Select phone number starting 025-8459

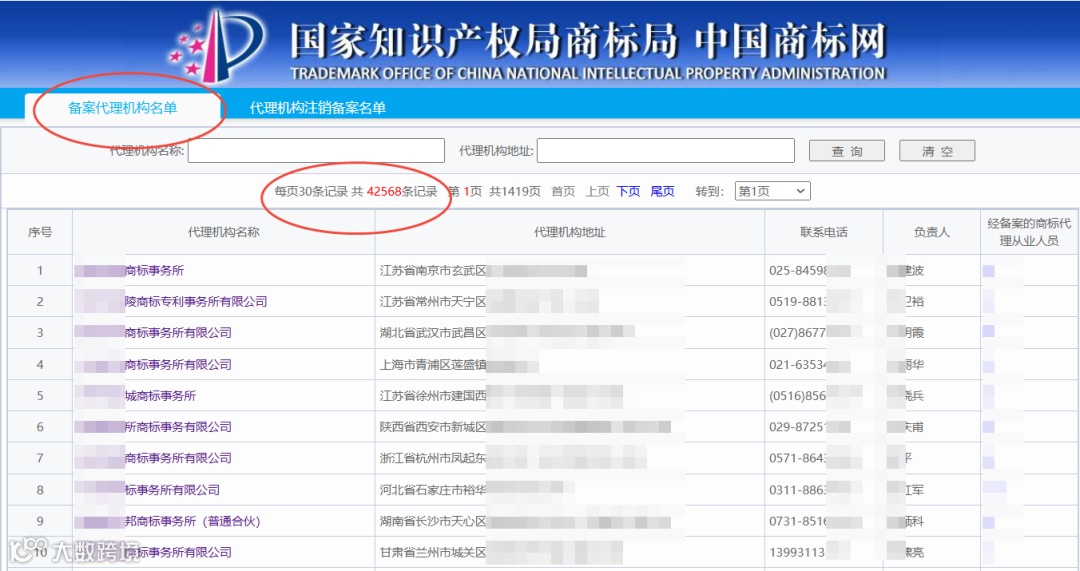798,271
